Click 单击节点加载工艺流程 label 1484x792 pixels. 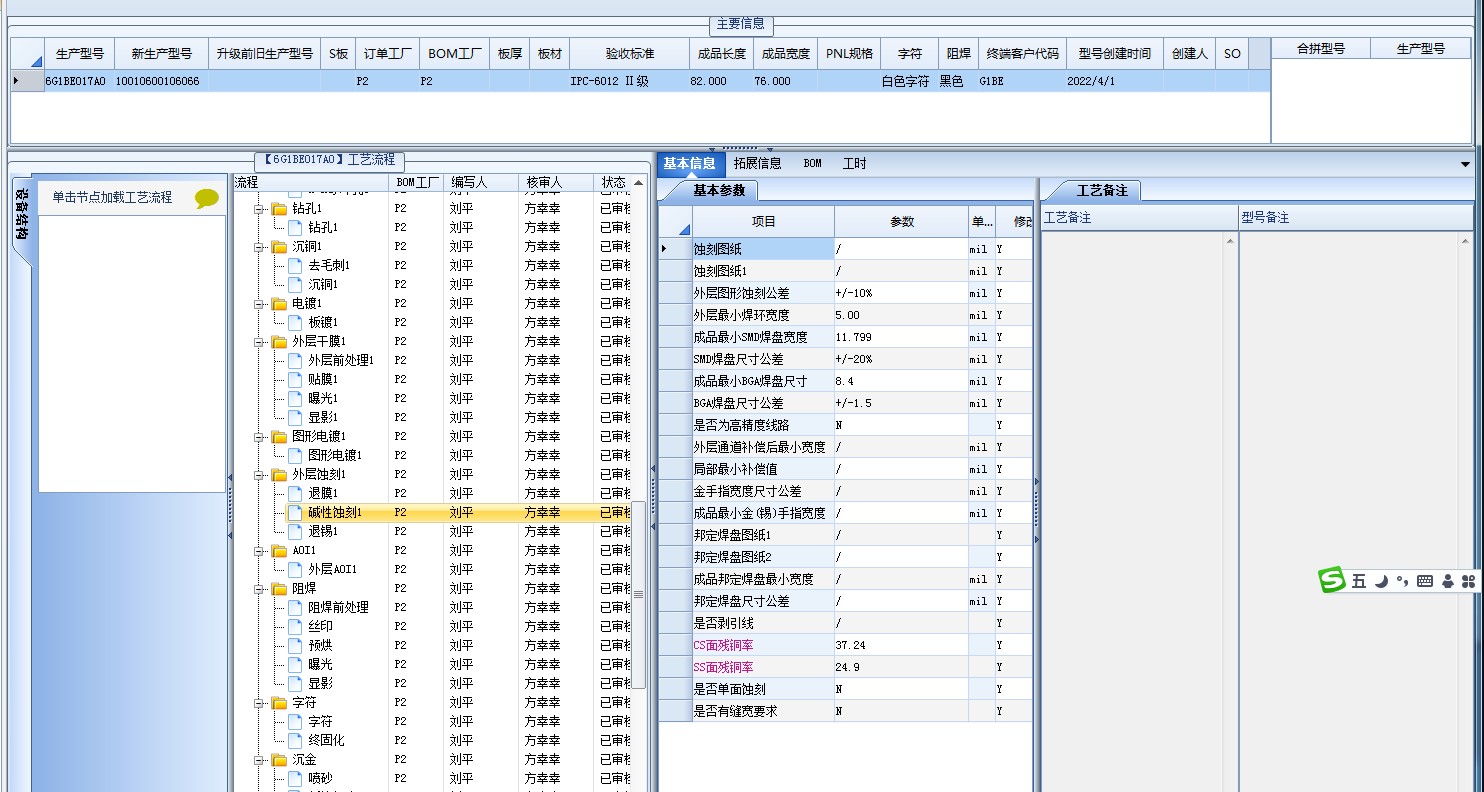point(112,198)
